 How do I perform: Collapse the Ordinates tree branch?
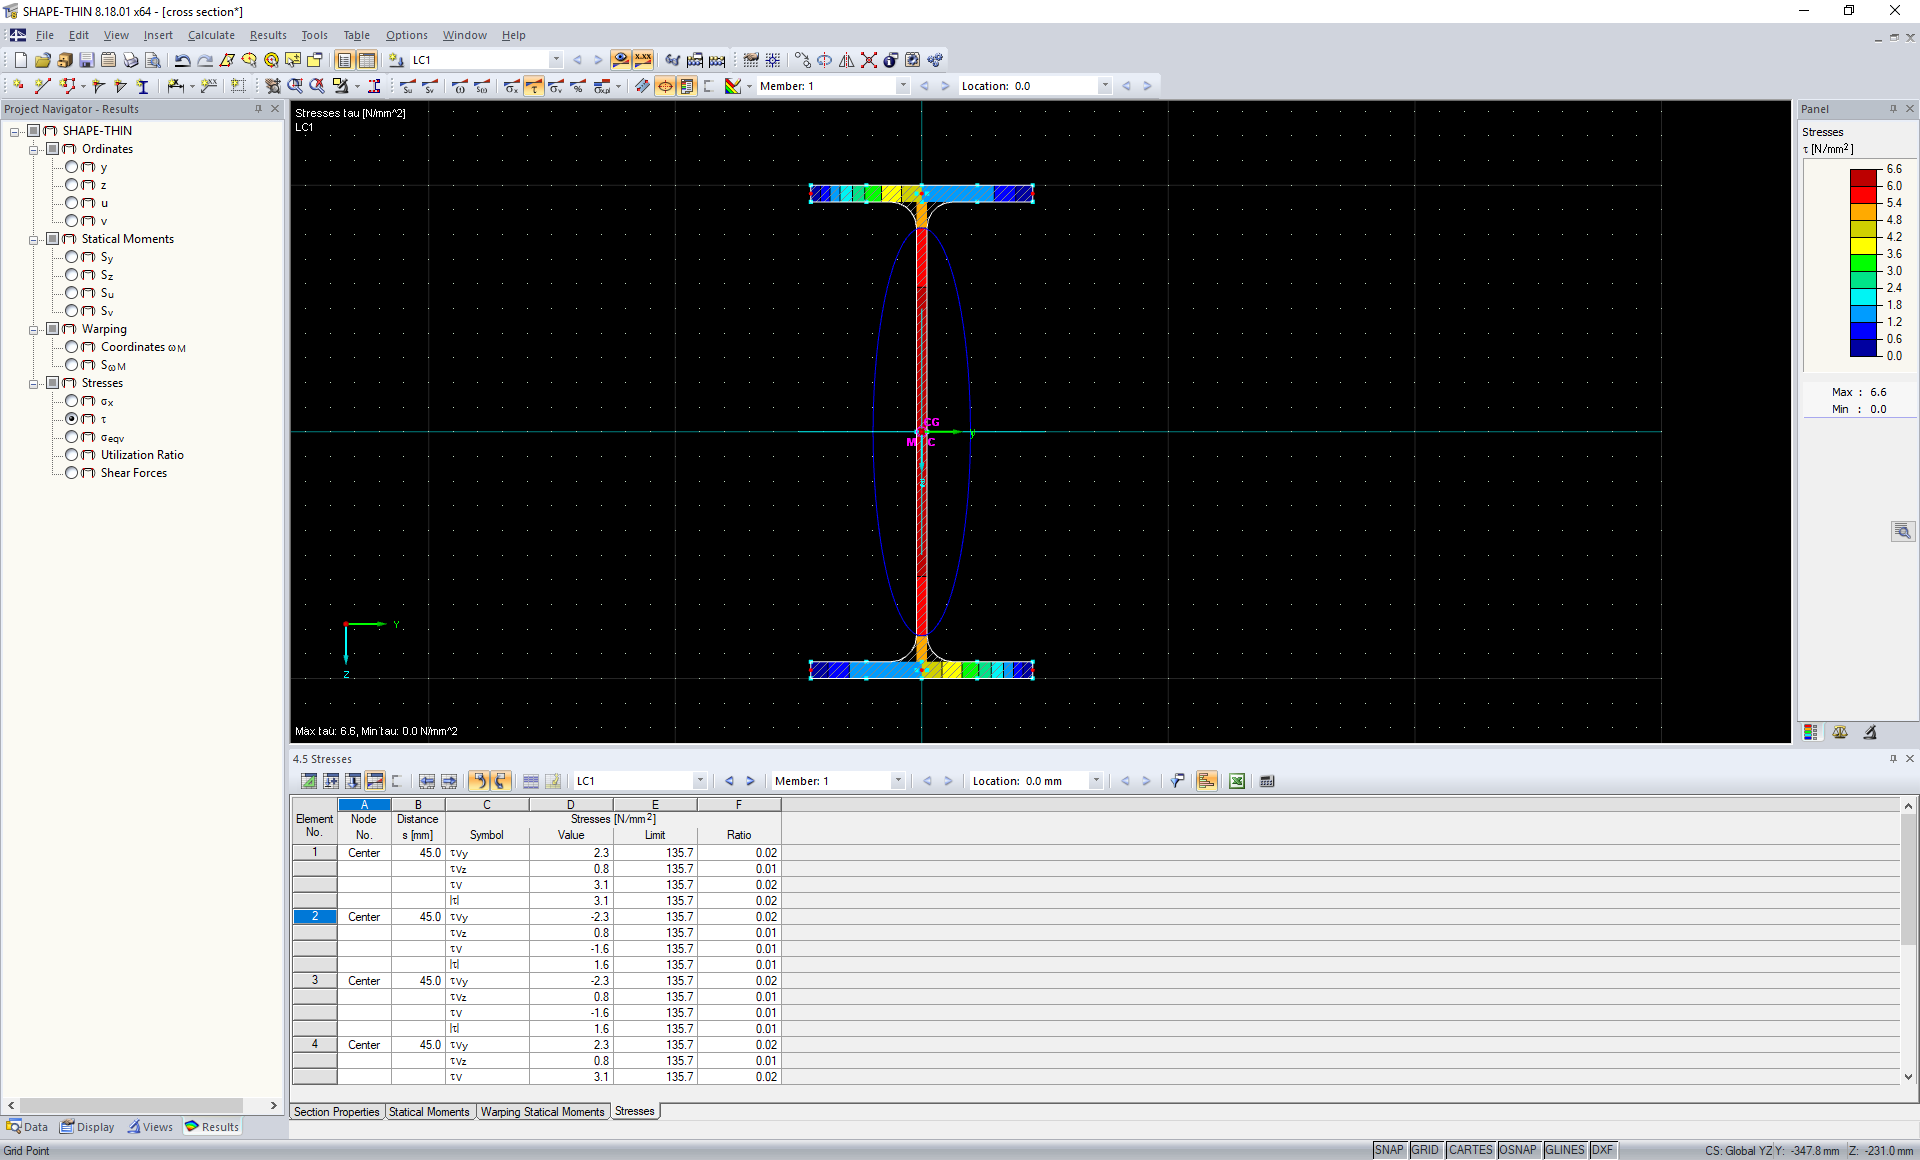pos(34,149)
